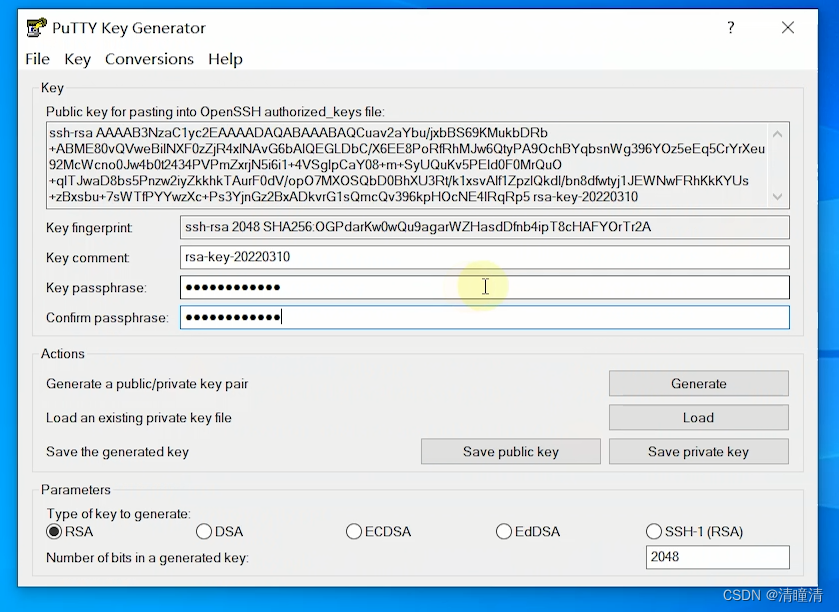Click the 'Key passphrase:' label
The image size is (839, 612).
click(96, 288)
